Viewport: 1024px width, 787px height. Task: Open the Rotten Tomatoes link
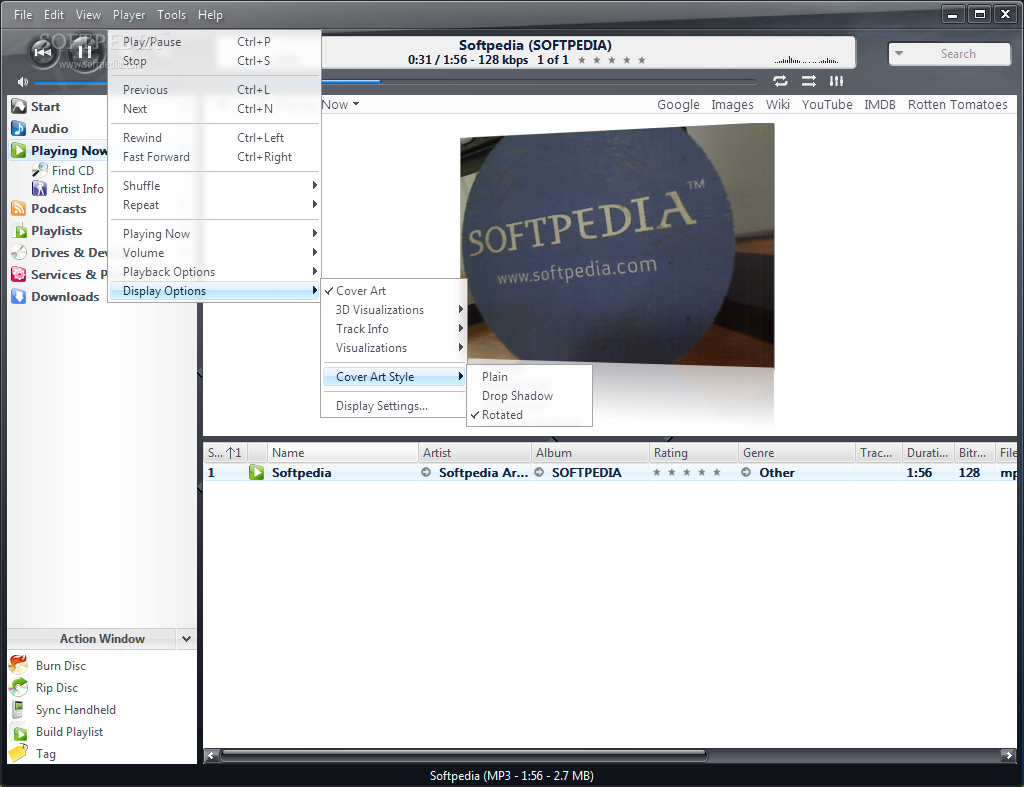tap(957, 104)
